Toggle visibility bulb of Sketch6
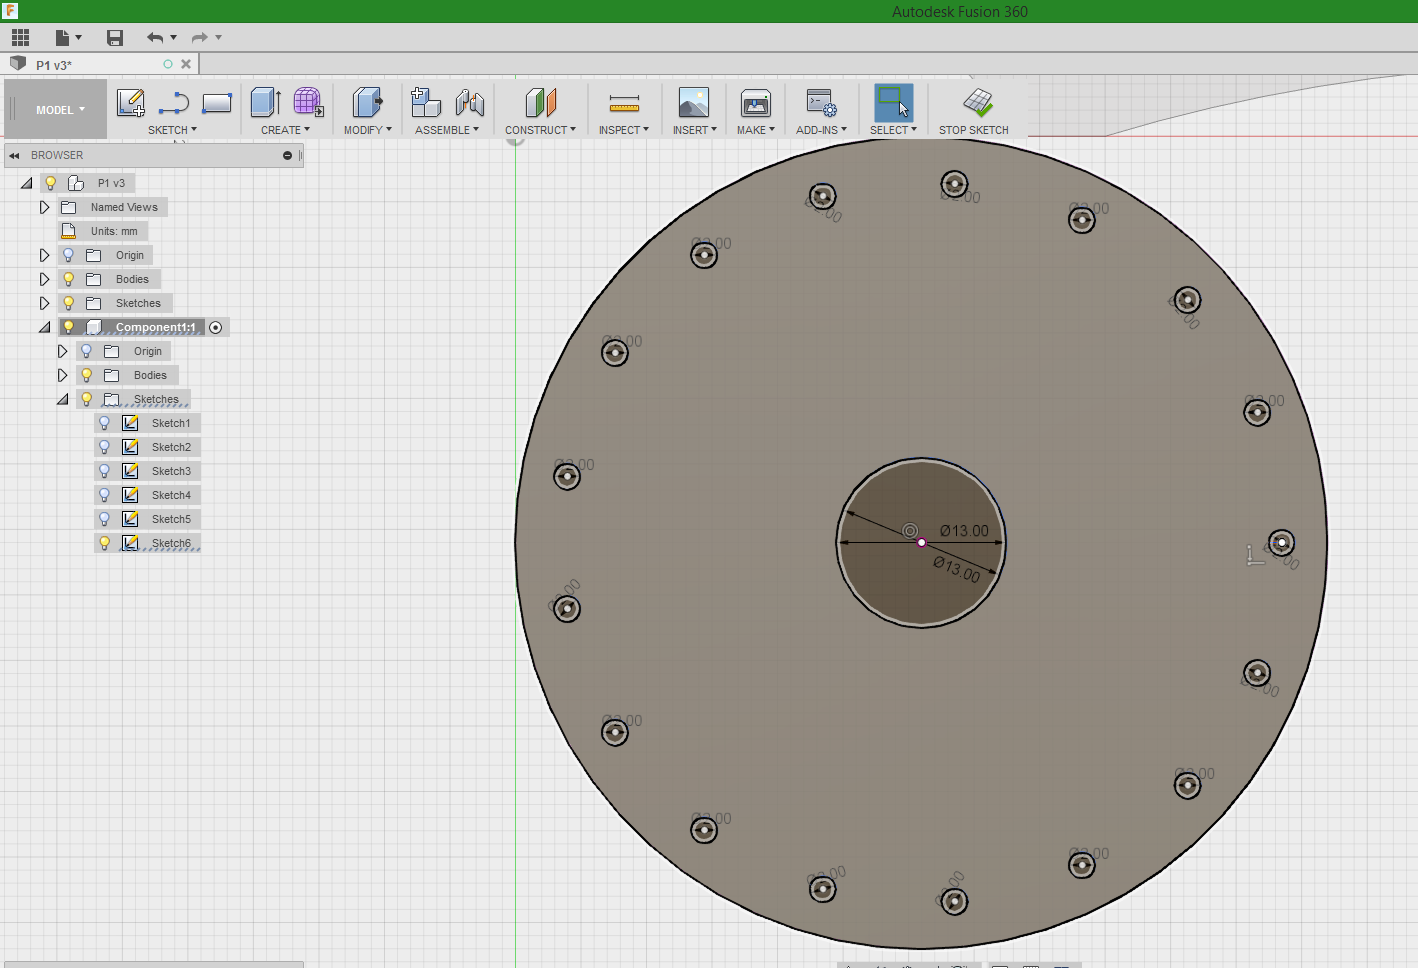Viewport: 1418px width, 968px height. click(x=105, y=543)
